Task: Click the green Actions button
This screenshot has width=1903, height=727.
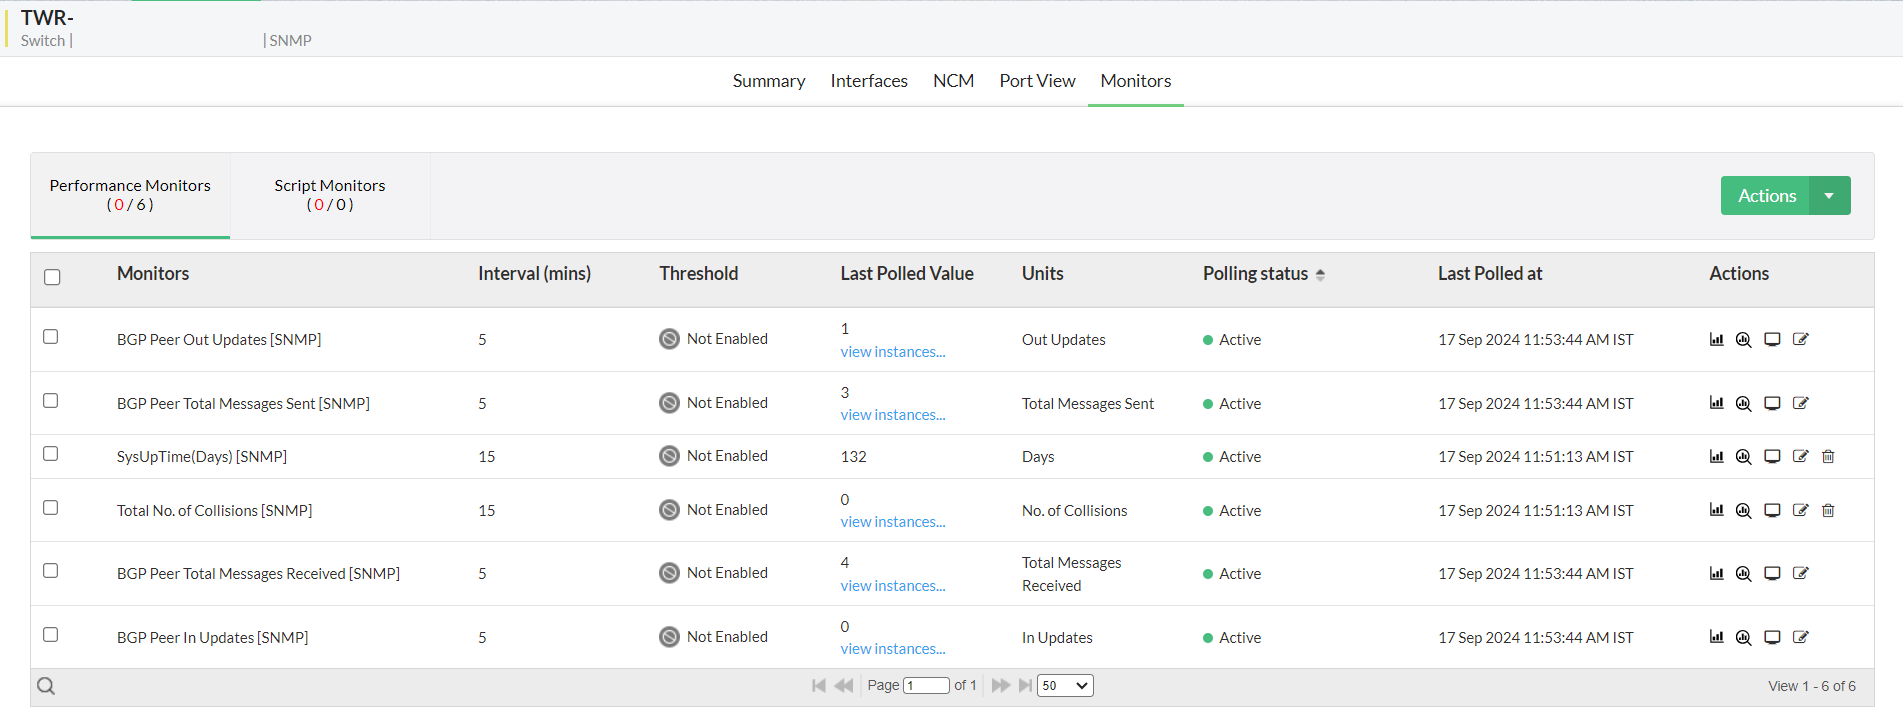Action: [x=1766, y=196]
